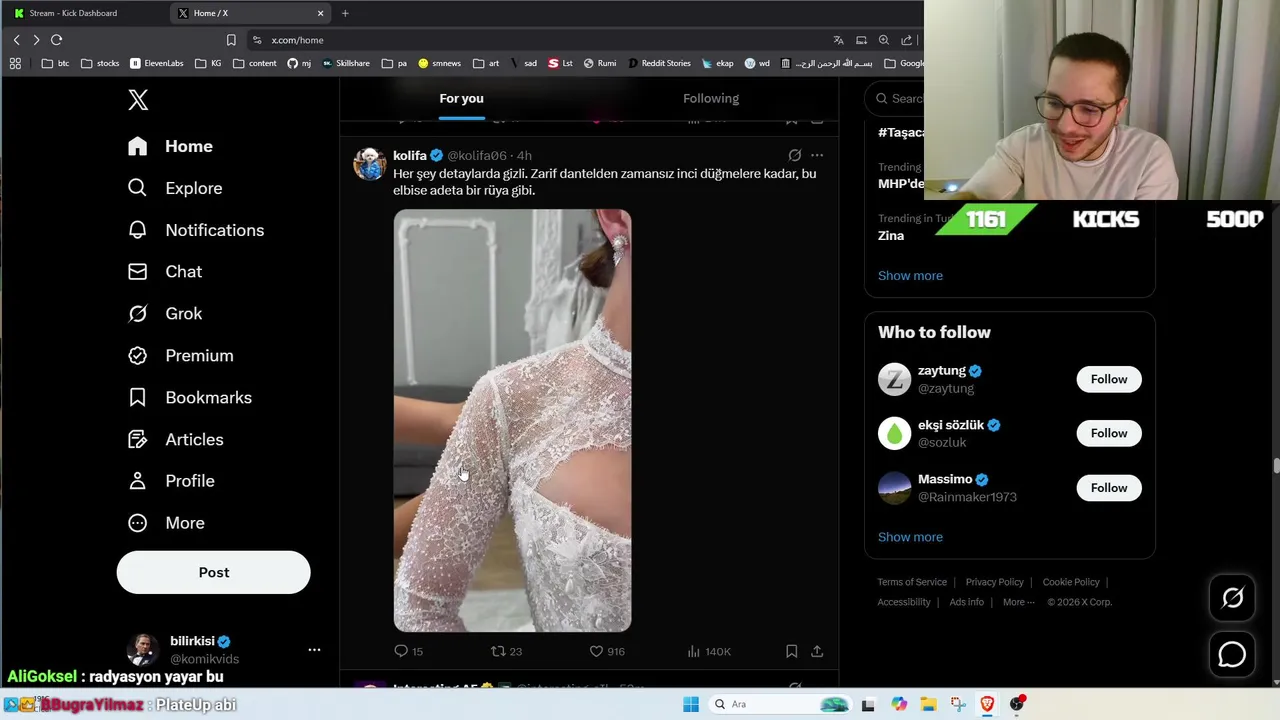The width and height of the screenshot is (1280, 720).
Task: Click the browser reload button
Action: point(56,40)
